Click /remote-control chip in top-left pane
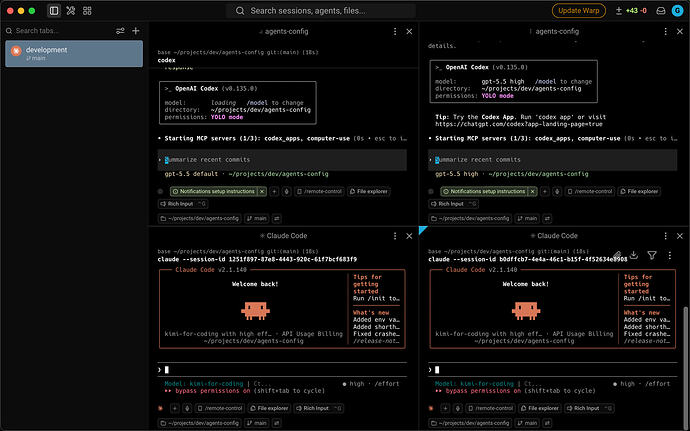Image resolution: width=690 pixels, height=431 pixels. coord(319,192)
